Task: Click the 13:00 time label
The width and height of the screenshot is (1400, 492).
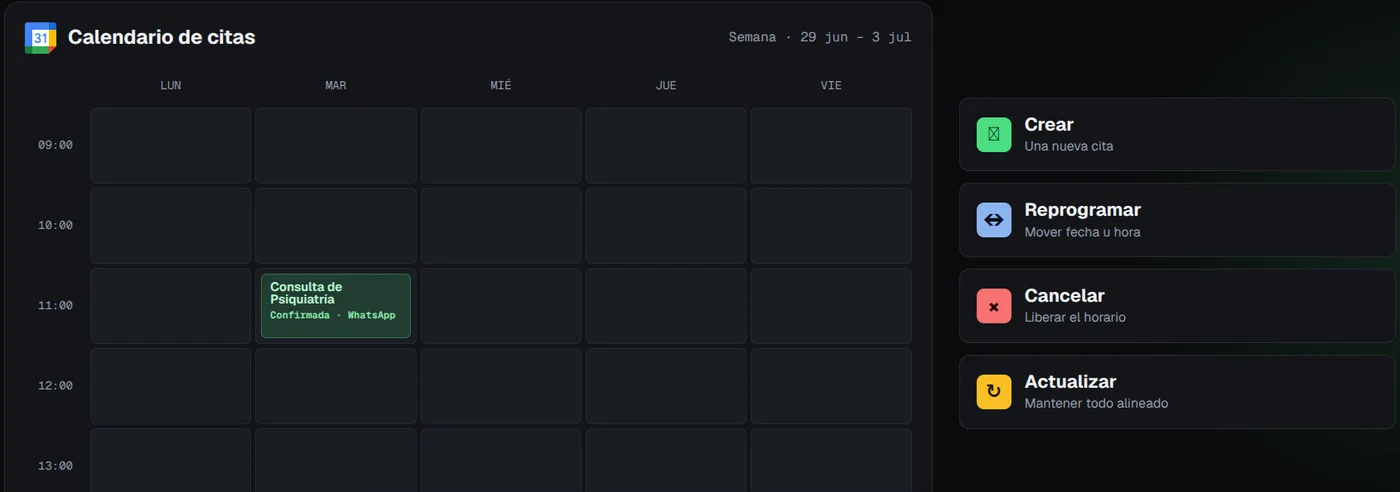Action: click(55, 465)
